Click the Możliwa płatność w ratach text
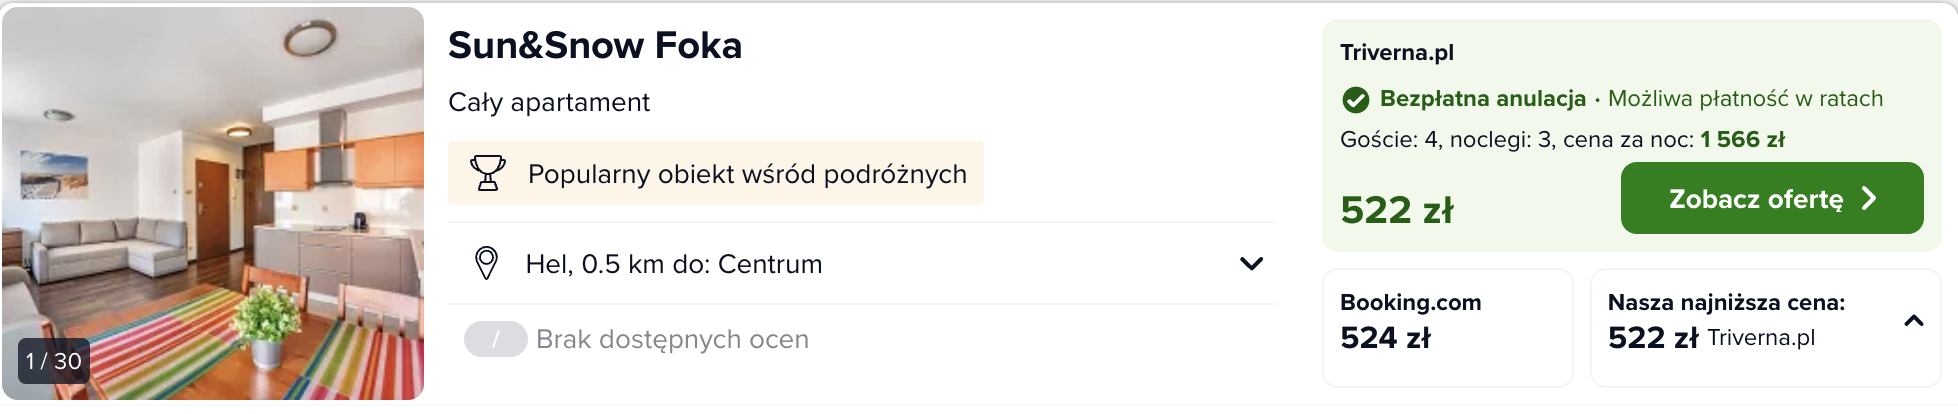The width and height of the screenshot is (1958, 414). pyautogui.click(x=1745, y=99)
